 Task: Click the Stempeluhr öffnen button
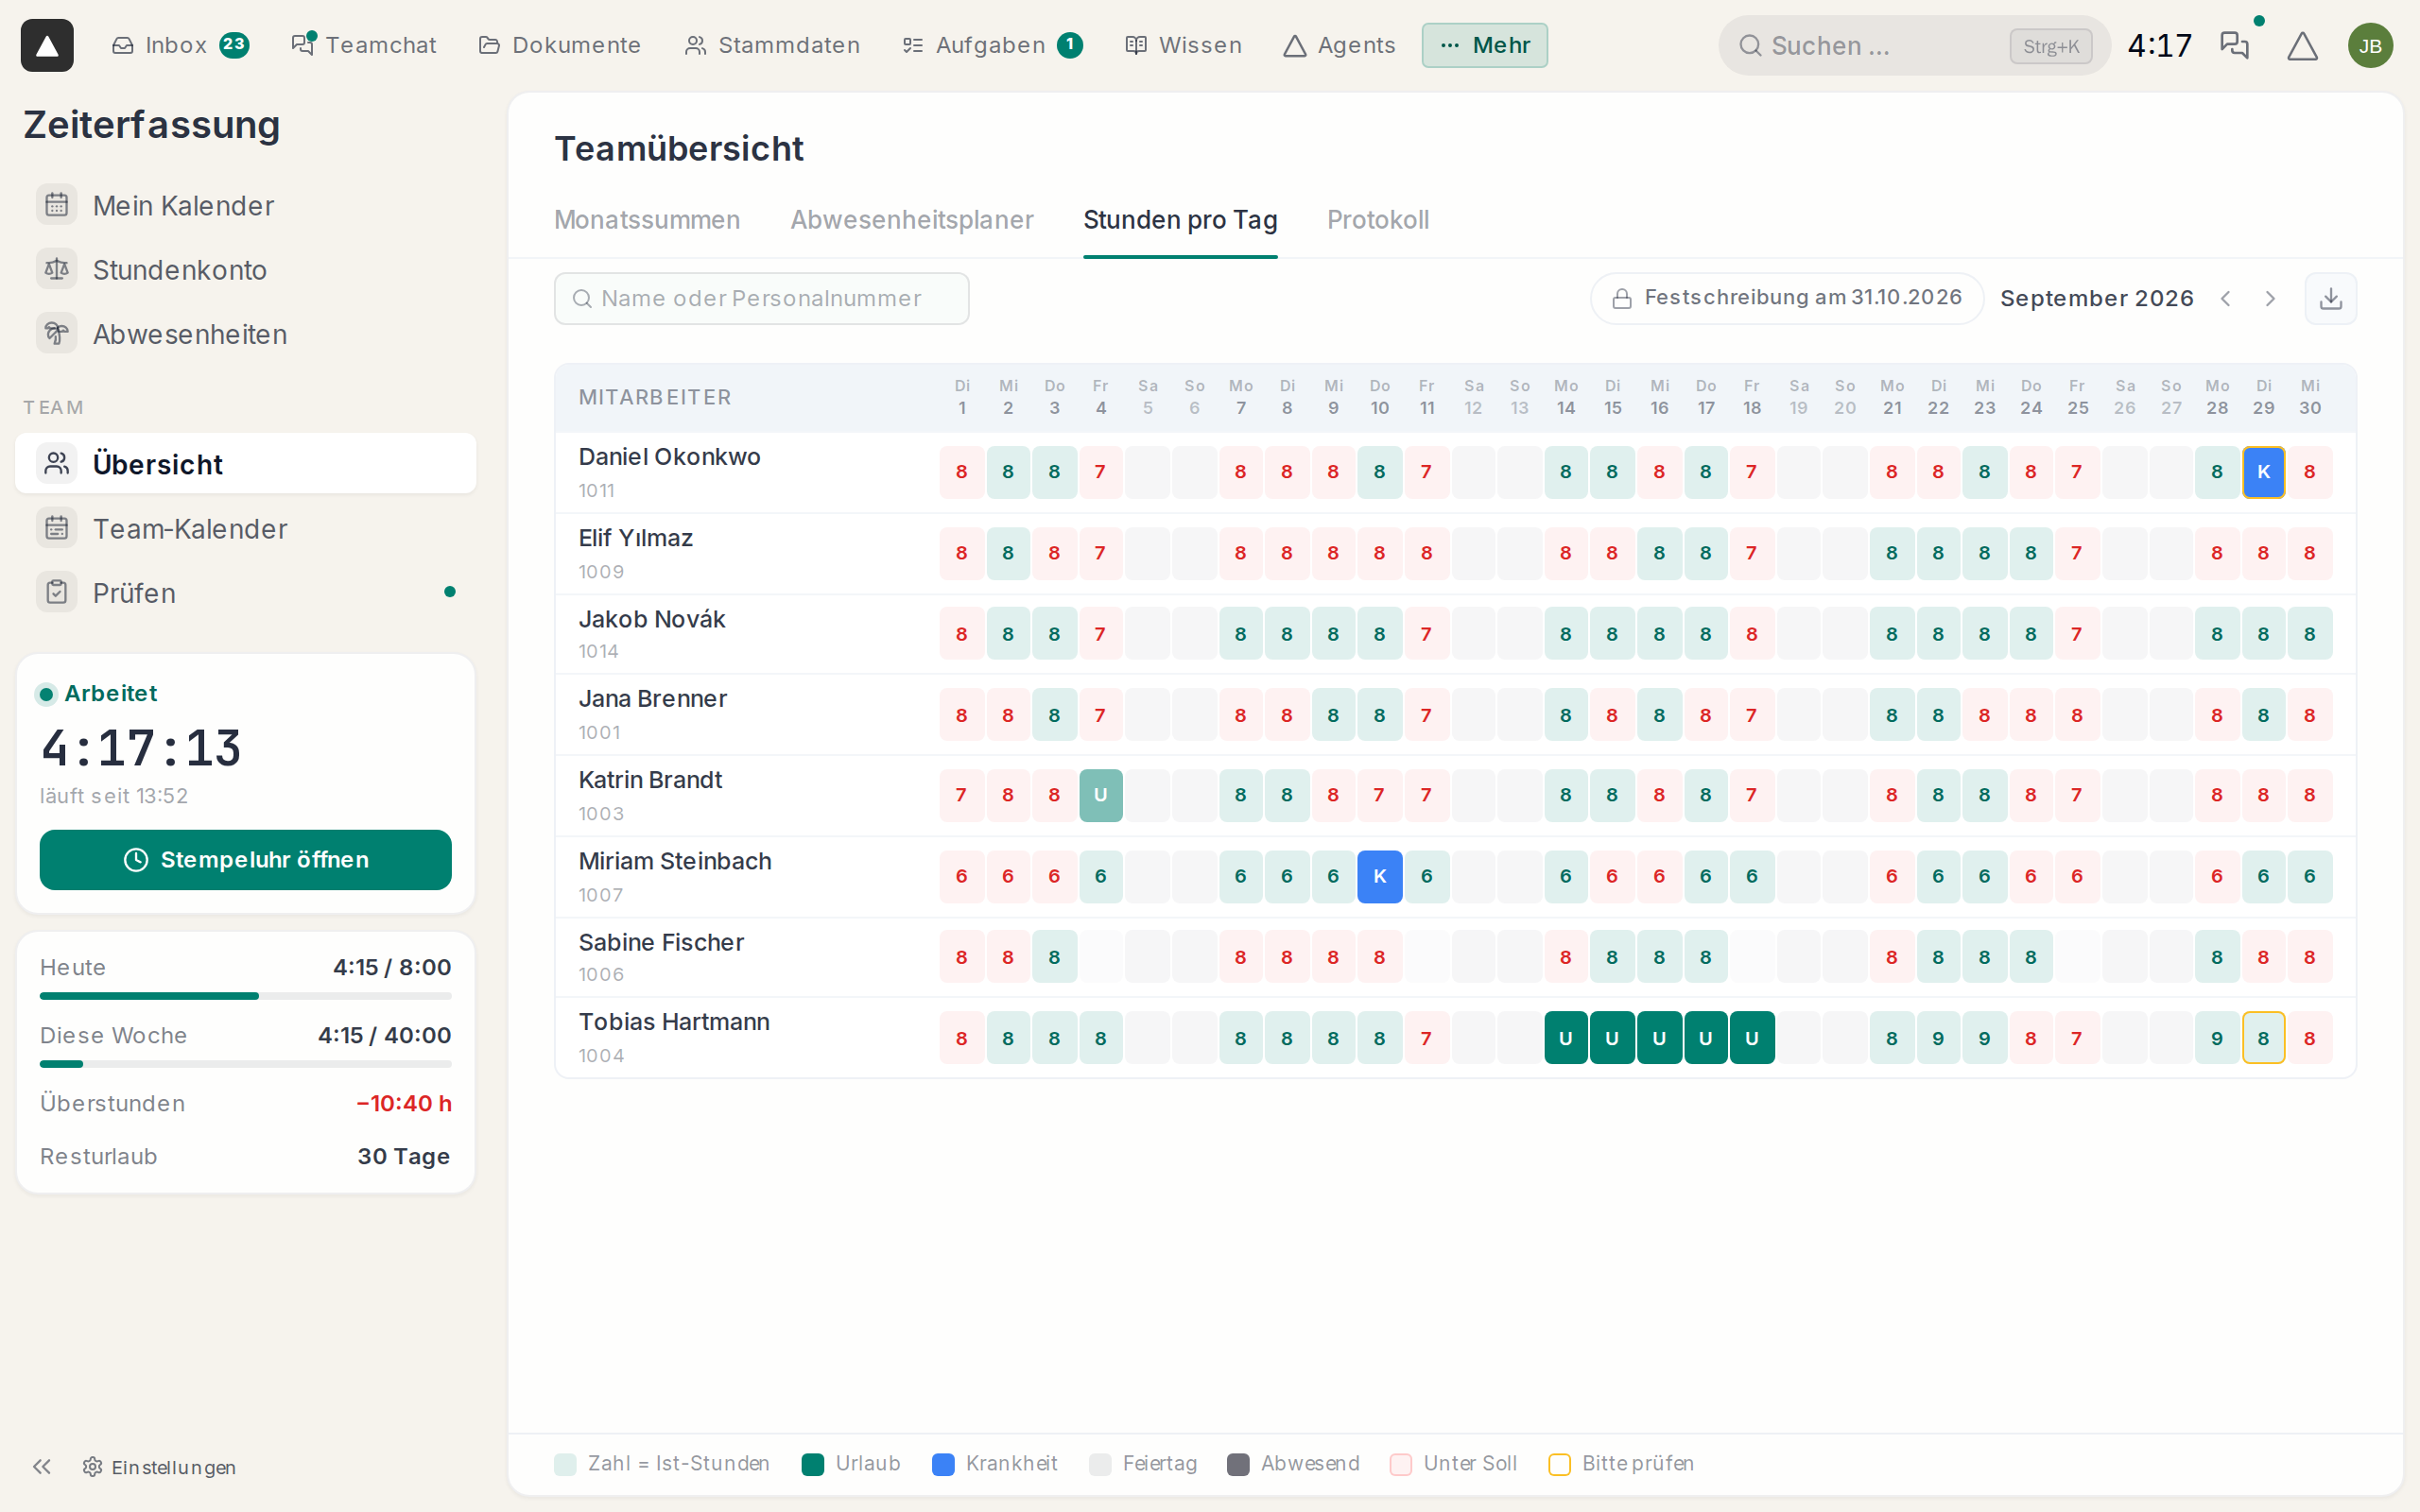pyautogui.click(x=245, y=860)
